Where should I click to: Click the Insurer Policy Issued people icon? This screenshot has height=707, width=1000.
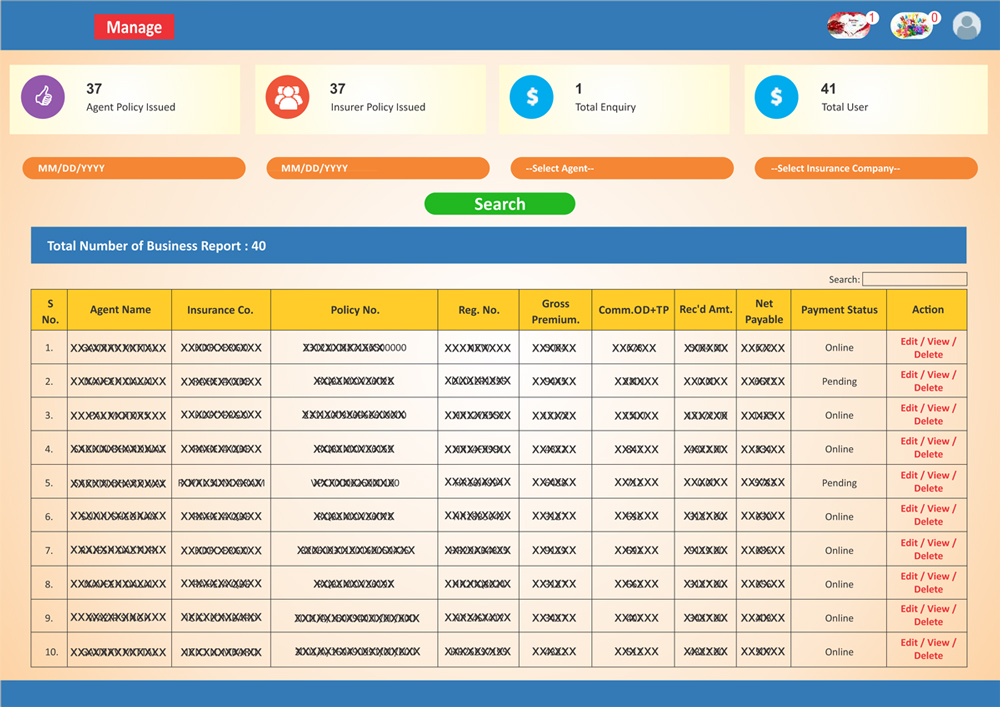pos(287,98)
